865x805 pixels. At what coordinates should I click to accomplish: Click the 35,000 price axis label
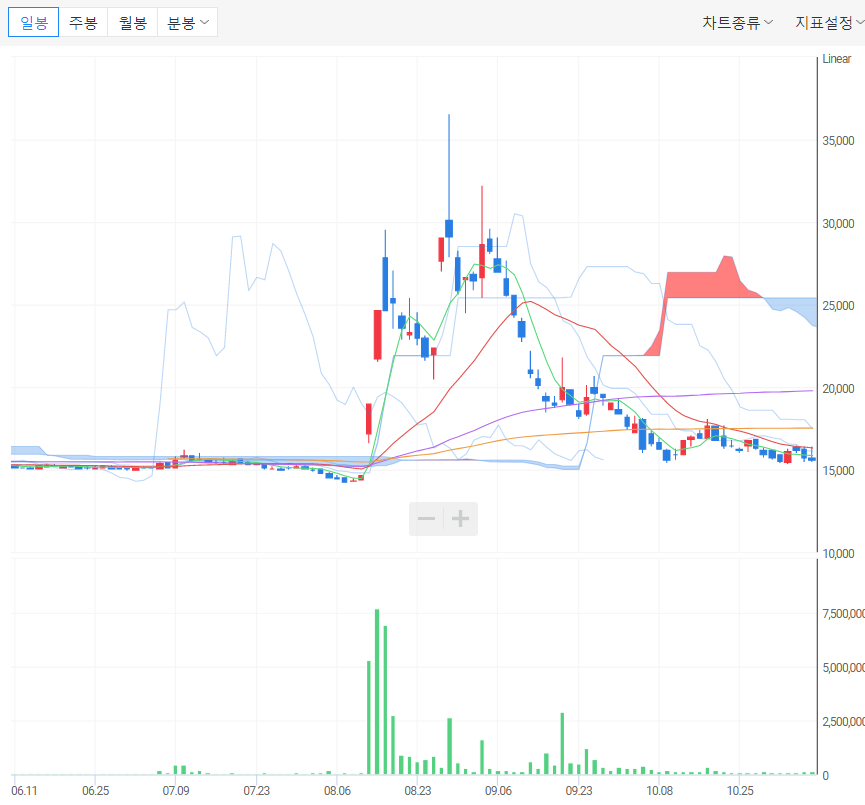[x=838, y=141]
